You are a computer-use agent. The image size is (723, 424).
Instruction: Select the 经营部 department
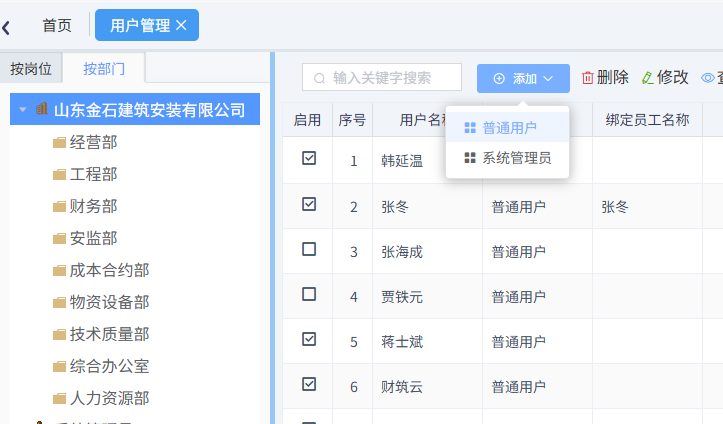94,142
